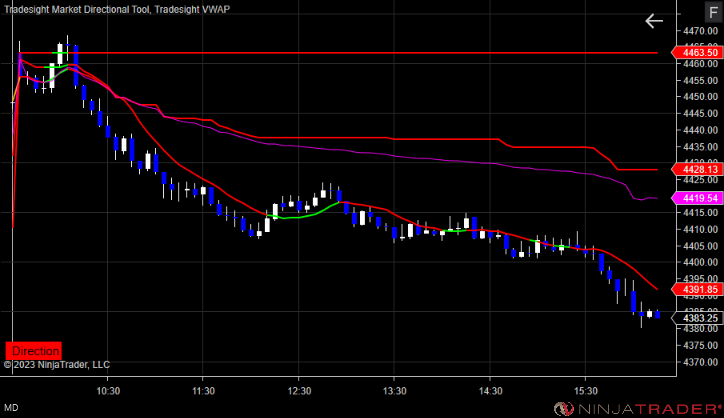
Task: Click the magenta 4419.54 price marker
Action: tap(697, 198)
